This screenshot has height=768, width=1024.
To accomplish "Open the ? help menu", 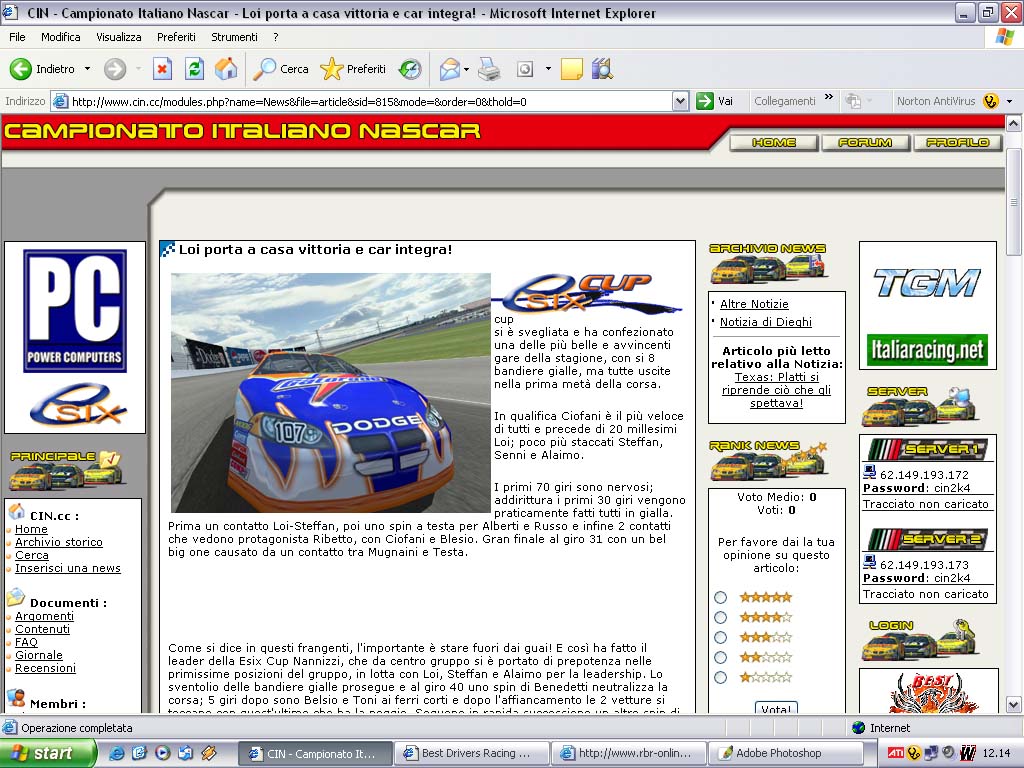I will (x=276, y=37).
